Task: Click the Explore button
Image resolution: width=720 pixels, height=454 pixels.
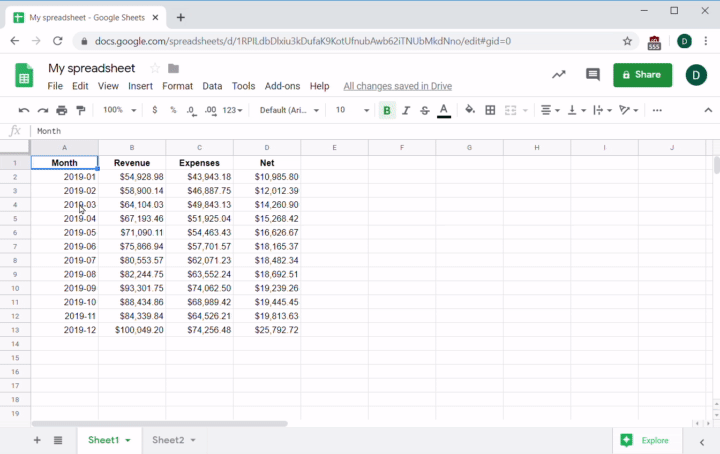Action: [645, 440]
